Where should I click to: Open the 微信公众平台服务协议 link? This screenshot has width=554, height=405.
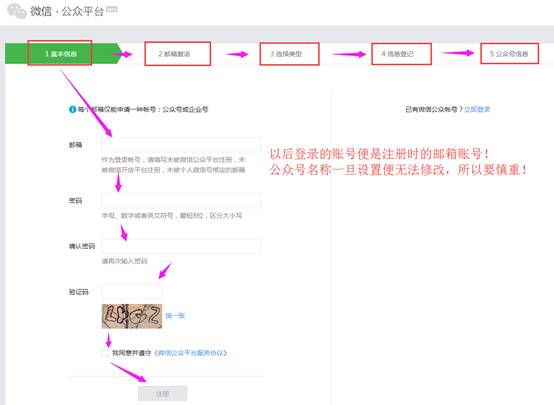point(190,353)
